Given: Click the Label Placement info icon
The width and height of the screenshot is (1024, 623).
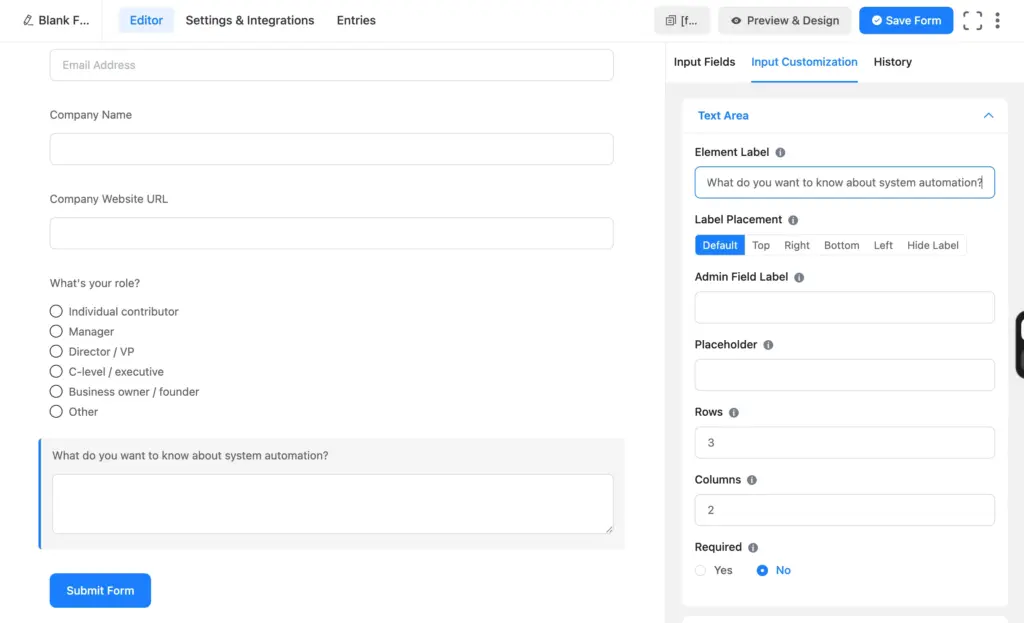Looking at the screenshot, I should coord(793,220).
